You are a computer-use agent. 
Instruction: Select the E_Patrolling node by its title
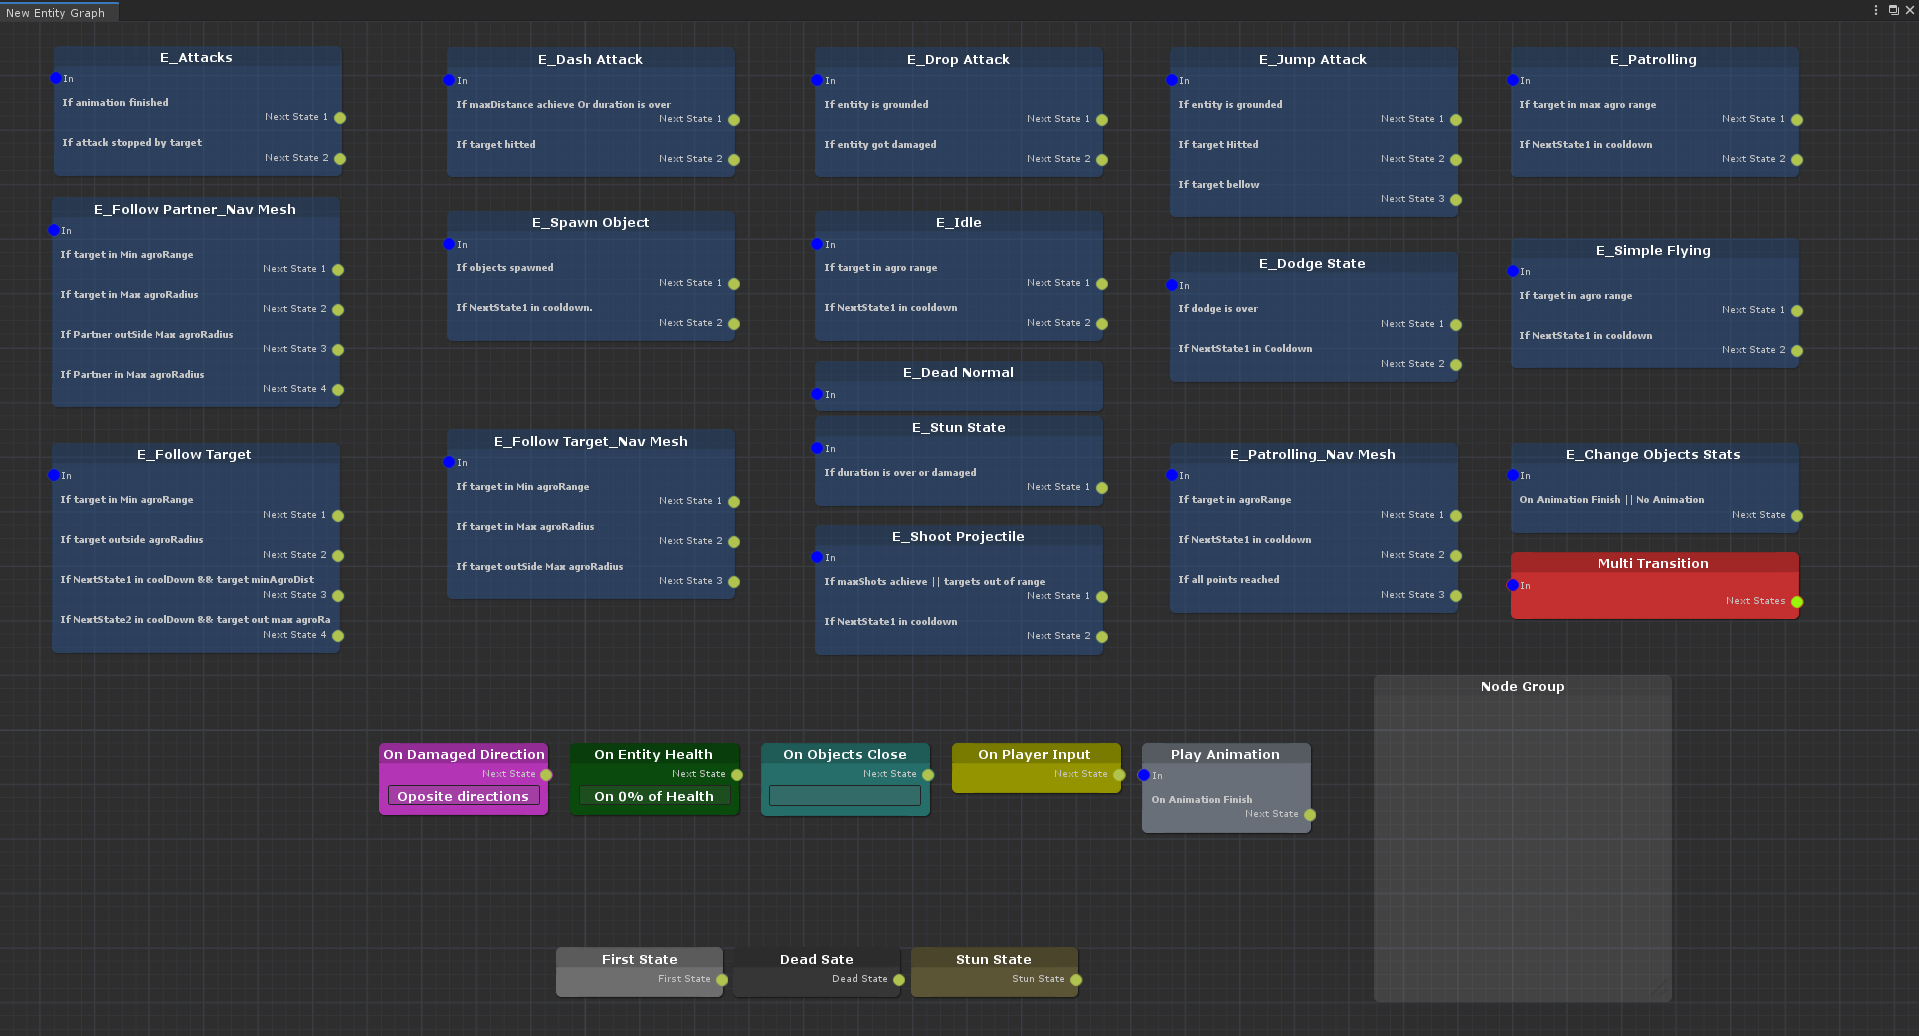[x=1653, y=59]
